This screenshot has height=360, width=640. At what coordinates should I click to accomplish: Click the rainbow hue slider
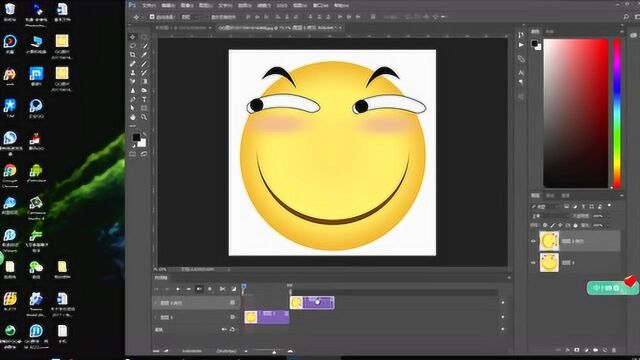click(617, 113)
